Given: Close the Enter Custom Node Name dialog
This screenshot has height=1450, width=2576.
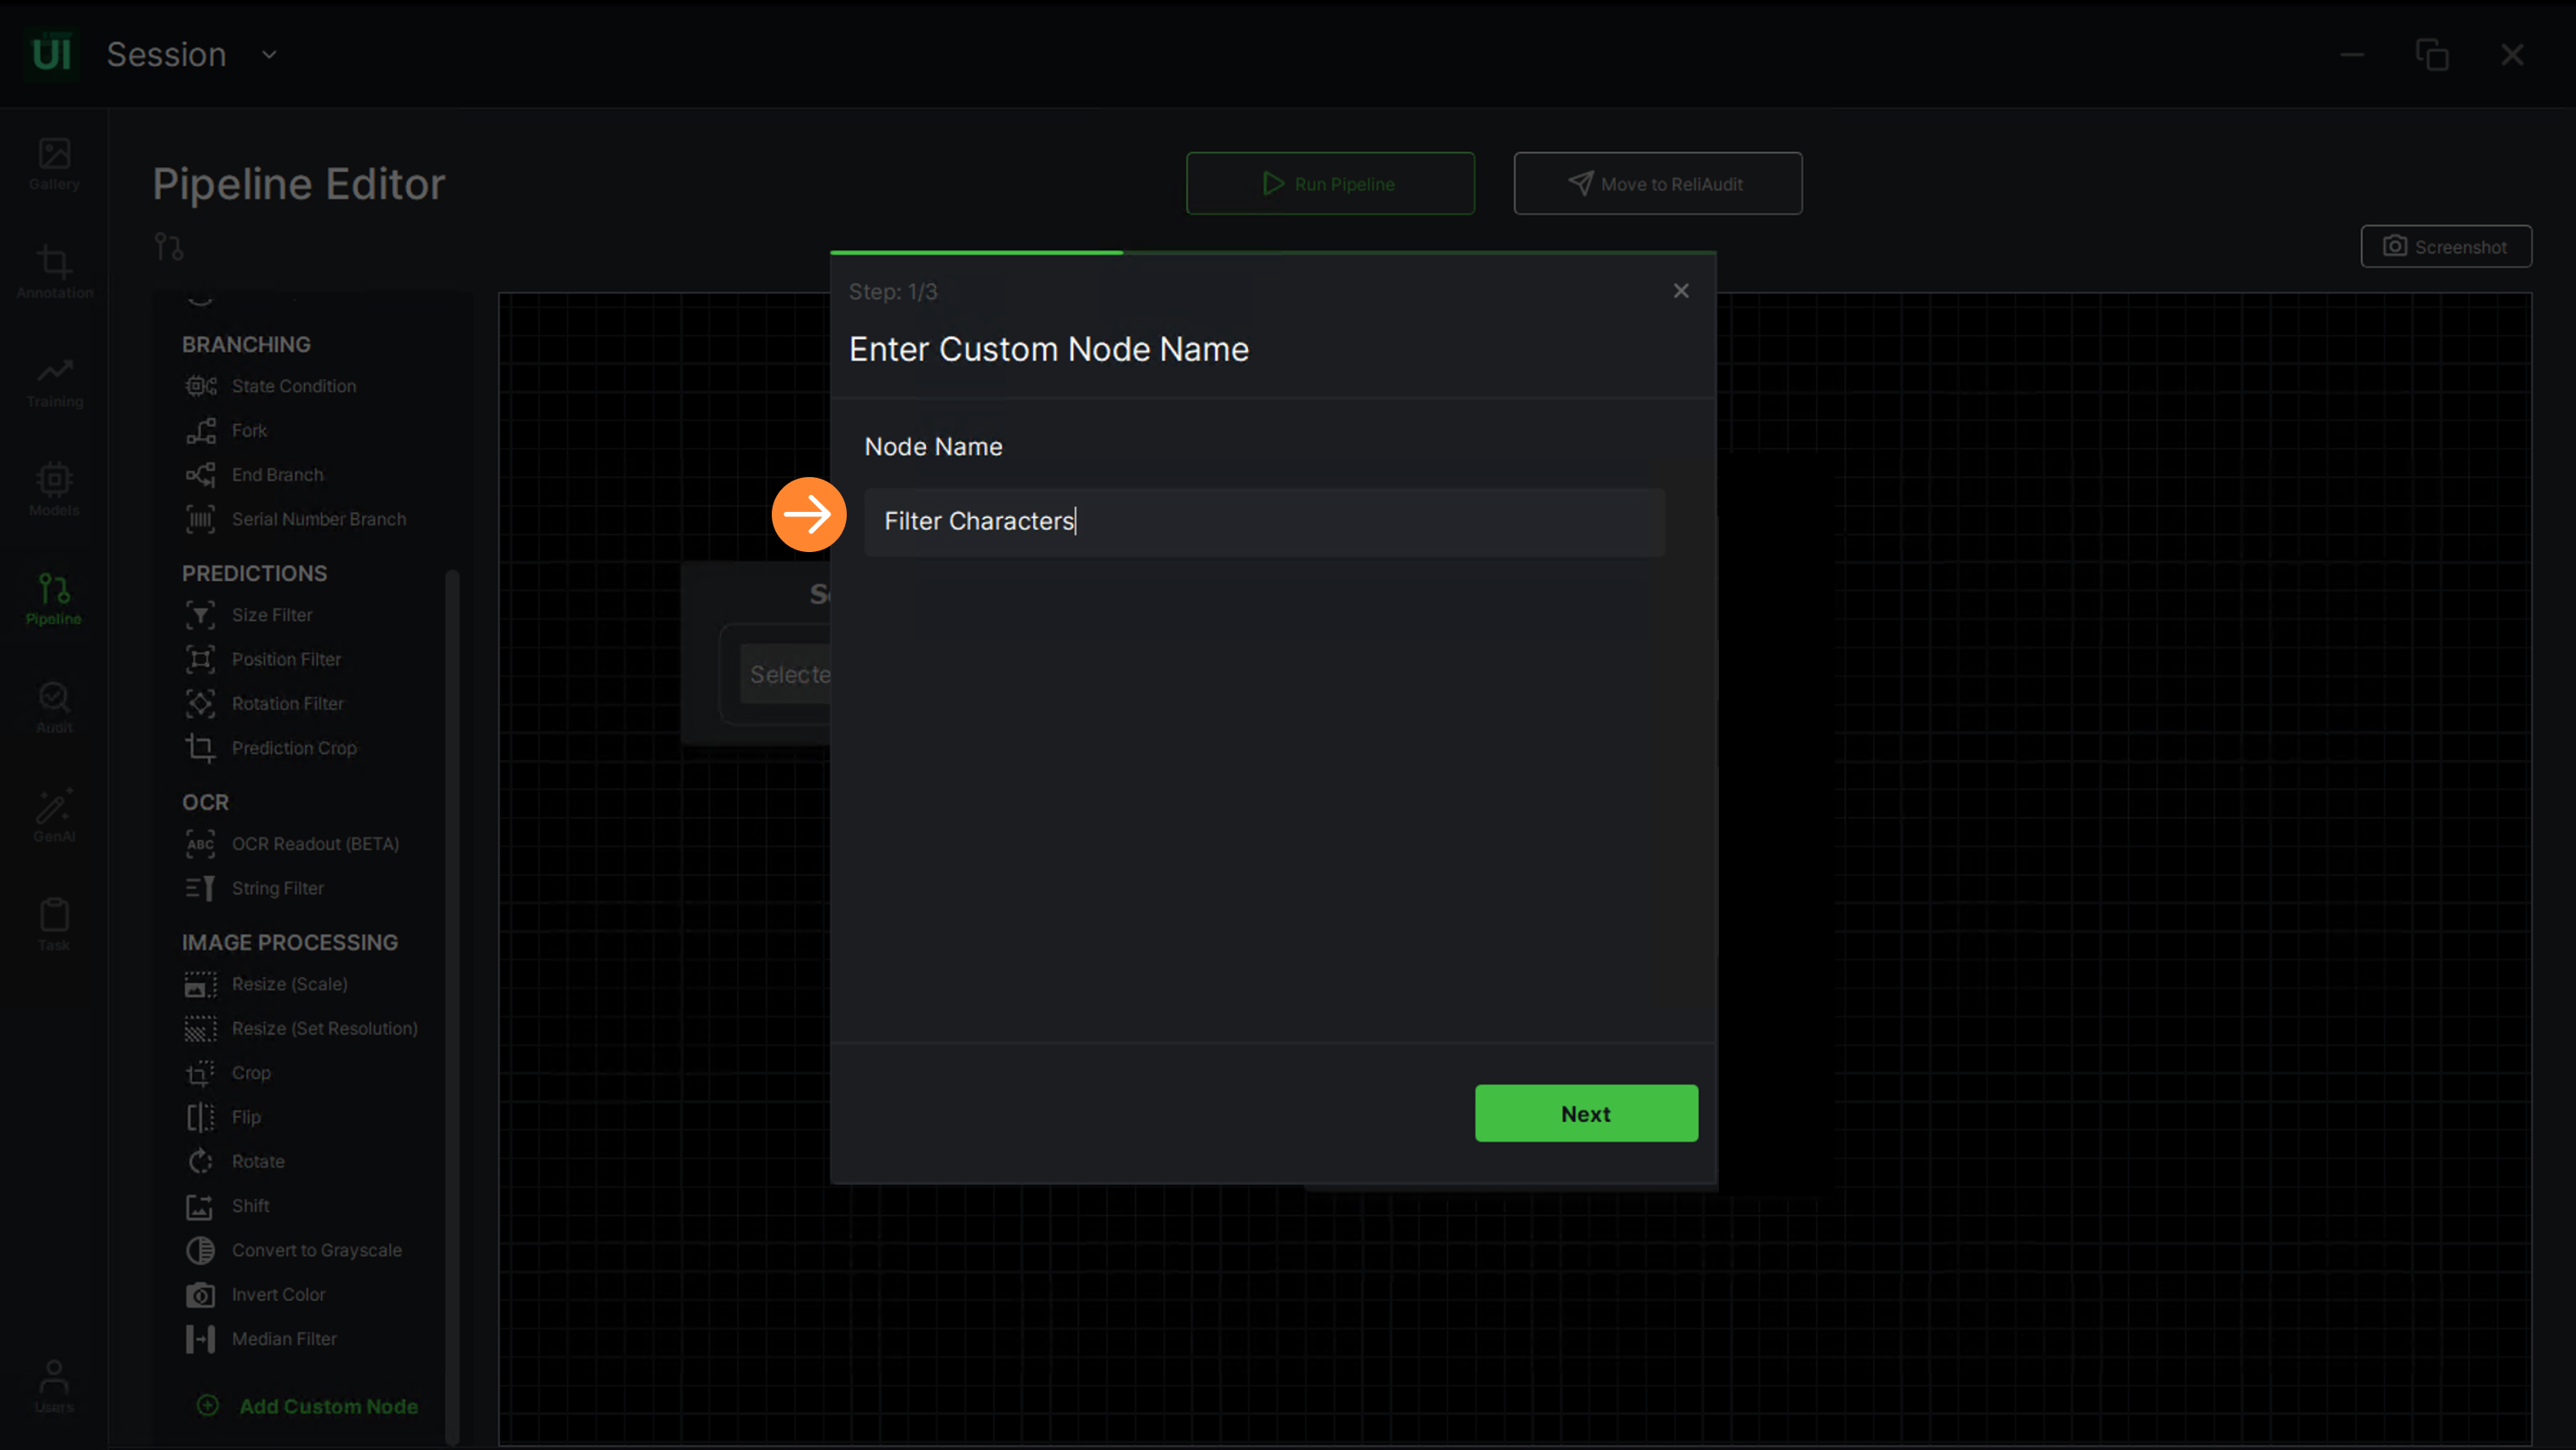Looking at the screenshot, I should click(x=1681, y=291).
